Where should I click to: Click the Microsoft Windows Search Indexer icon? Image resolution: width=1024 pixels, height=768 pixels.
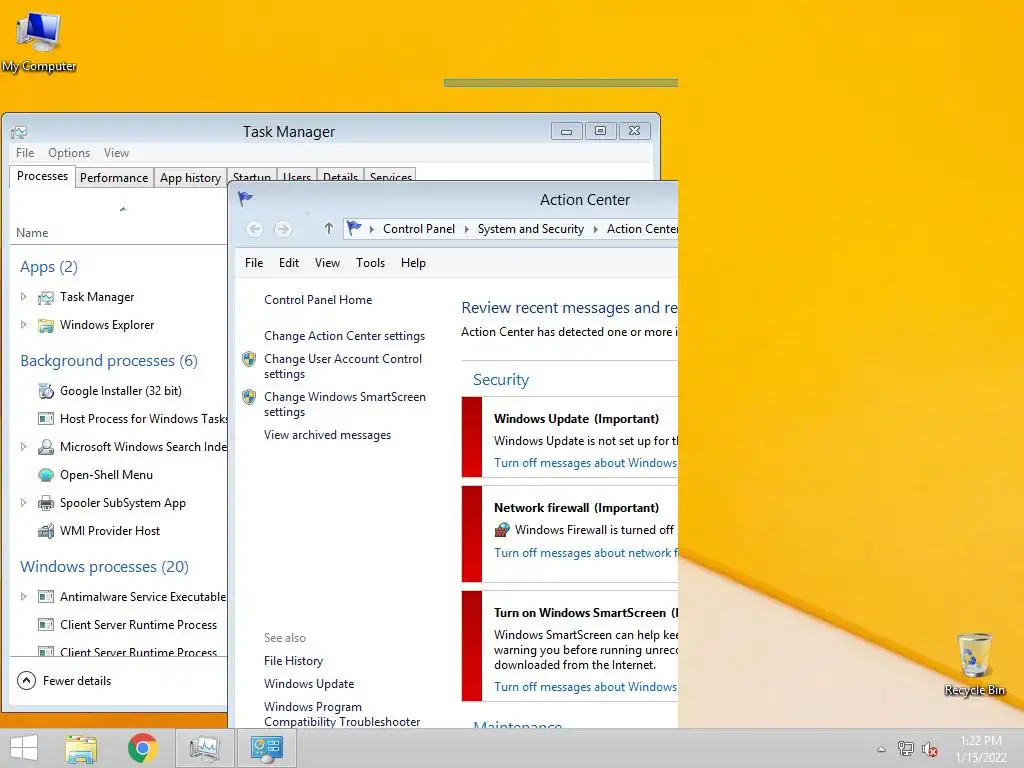coord(46,447)
